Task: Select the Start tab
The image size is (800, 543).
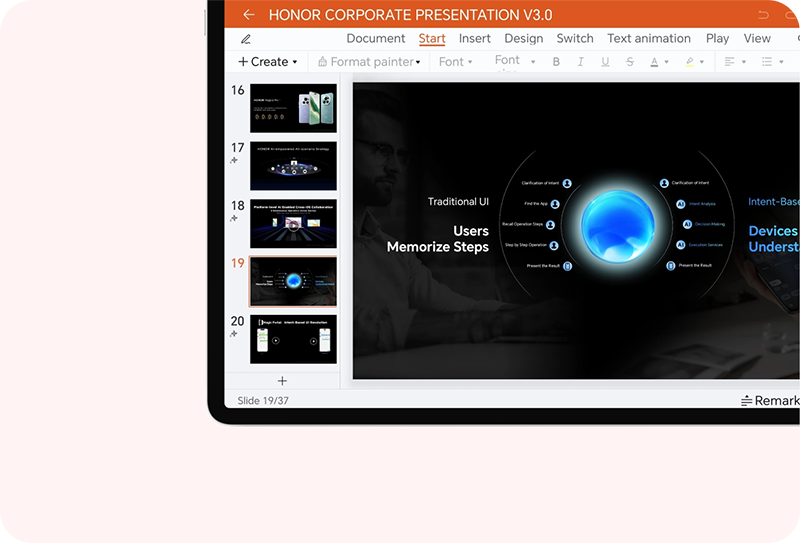Action: click(432, 38)
